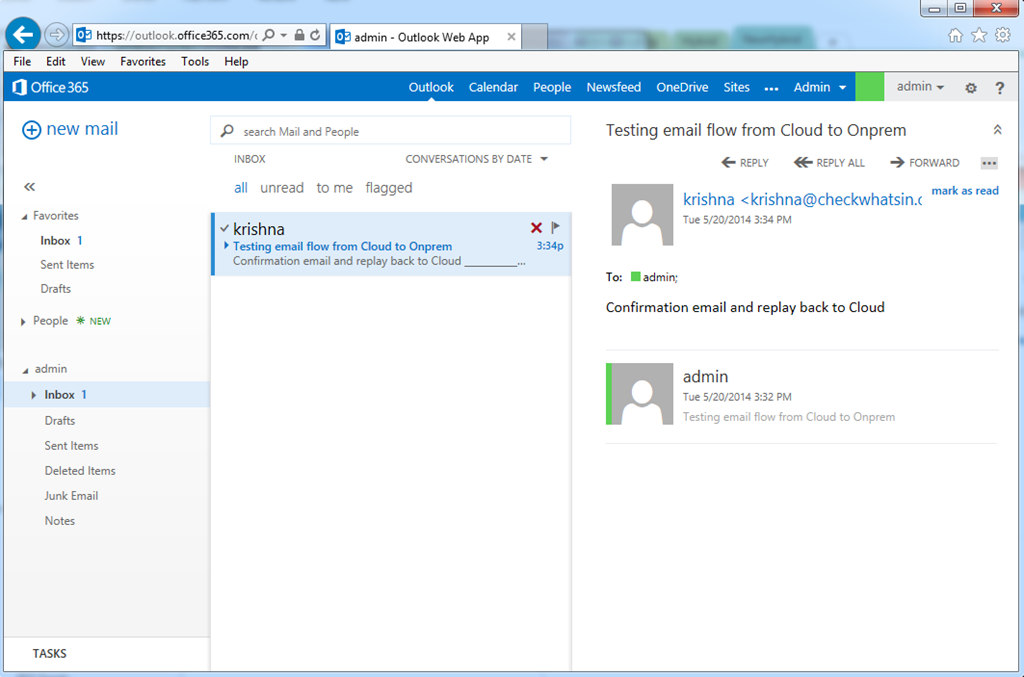Open Favorites Sent Items folder
This screenshot has width=1024, height=677.
(67, 264)
